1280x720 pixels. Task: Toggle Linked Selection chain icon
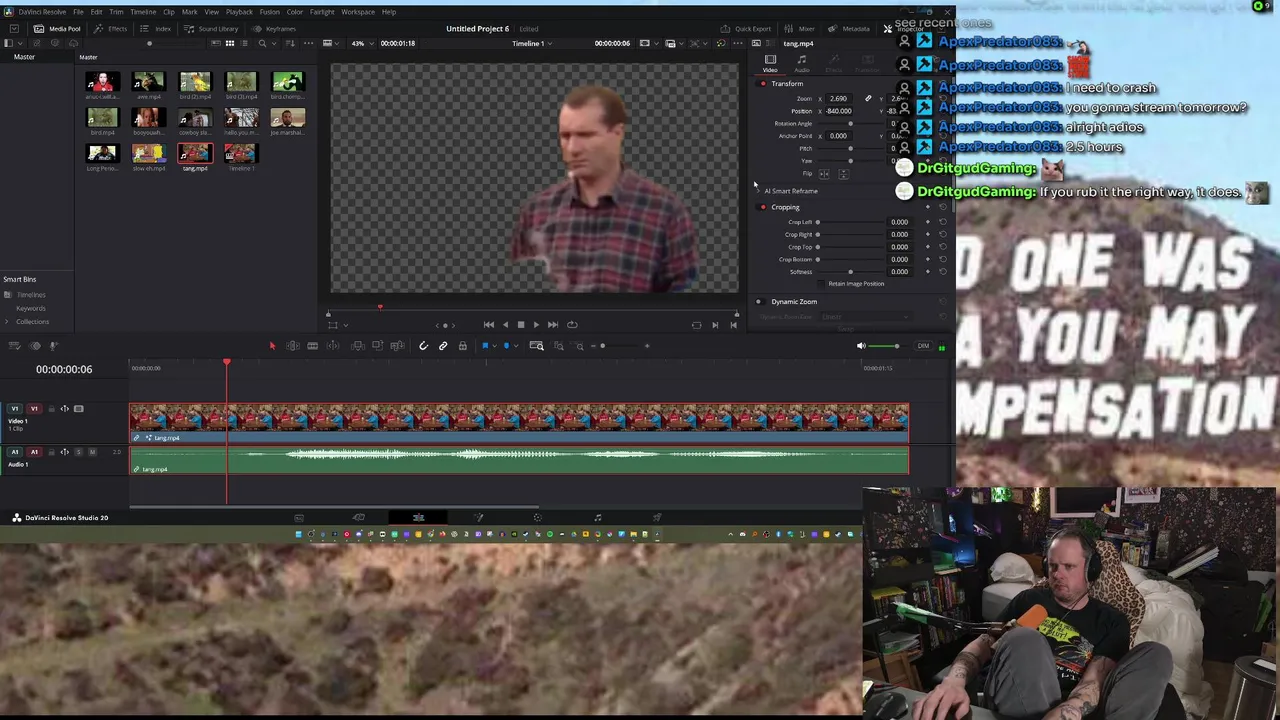443,346
